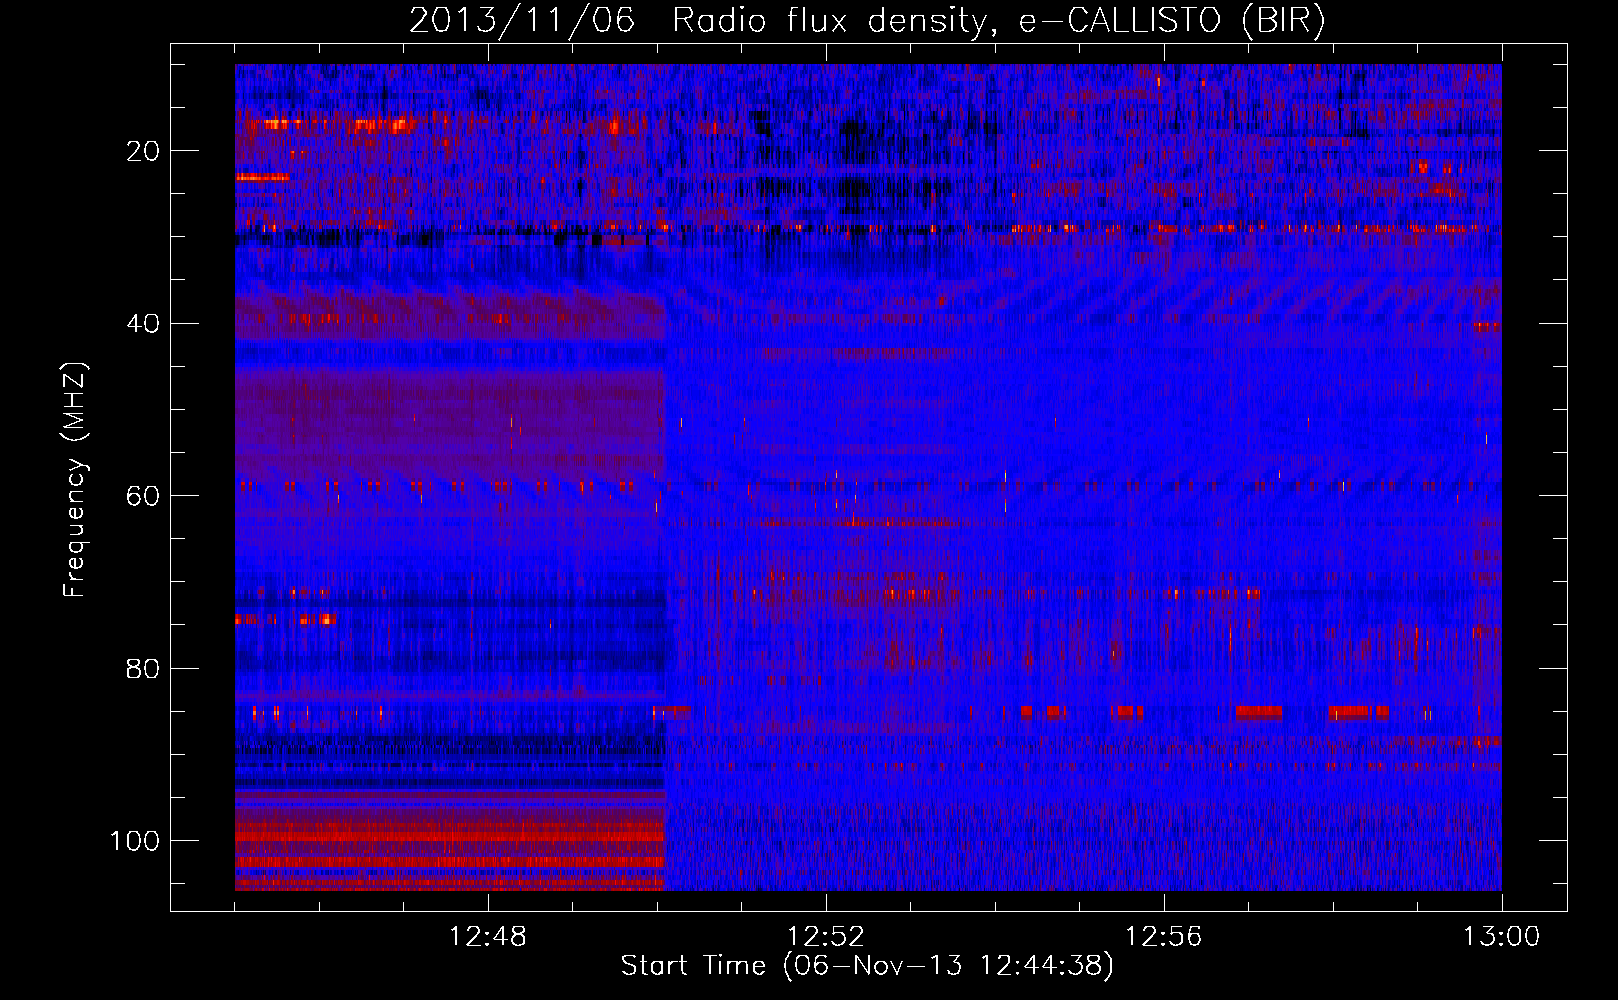Viewport: 1618px width, 1000px height.
Task: Click the plot title "2013/11/06 Radio flux density, e-CALLISTO (BIR)"
Action: [867, 21]
